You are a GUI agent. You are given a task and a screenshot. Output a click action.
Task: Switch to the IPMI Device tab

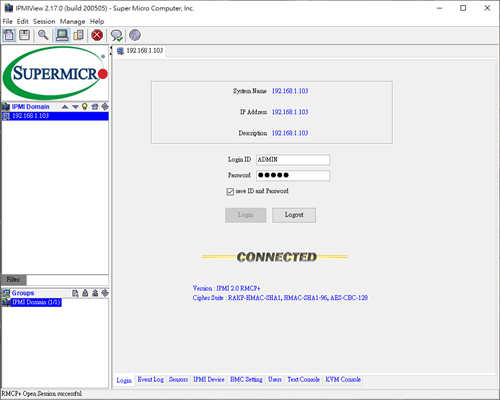209,379
